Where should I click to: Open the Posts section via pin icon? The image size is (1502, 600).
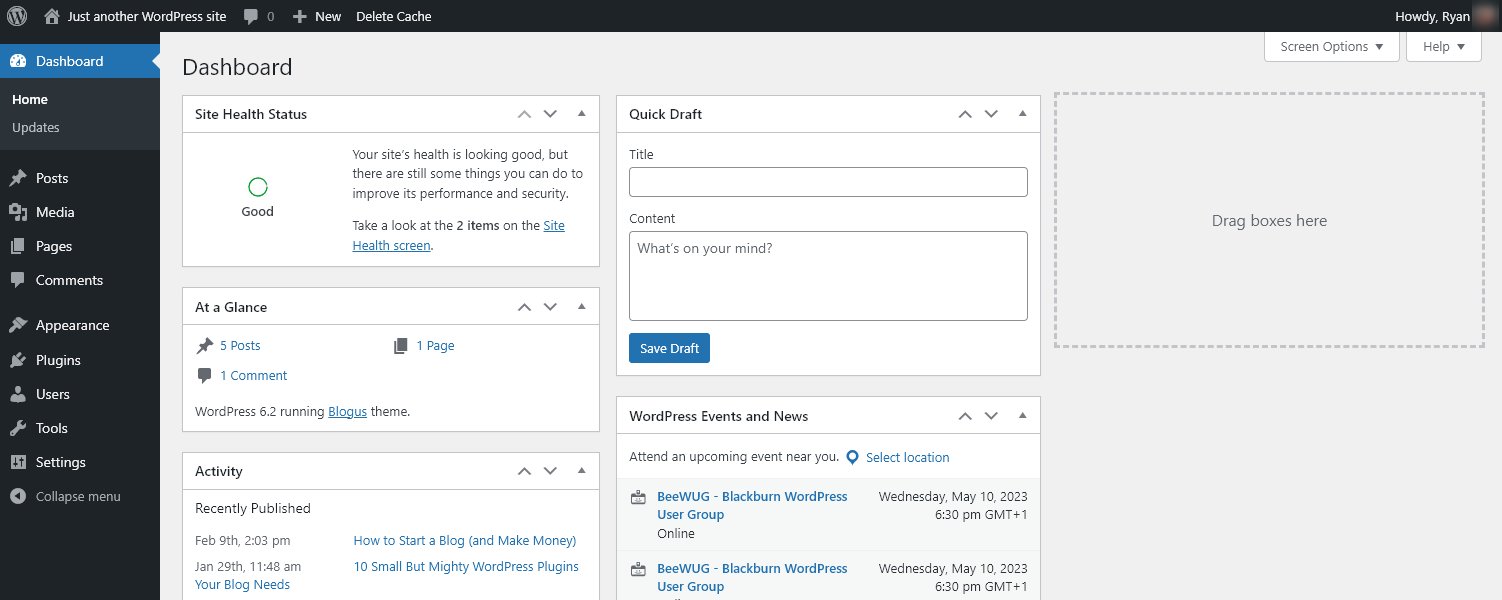coord(19,177)
